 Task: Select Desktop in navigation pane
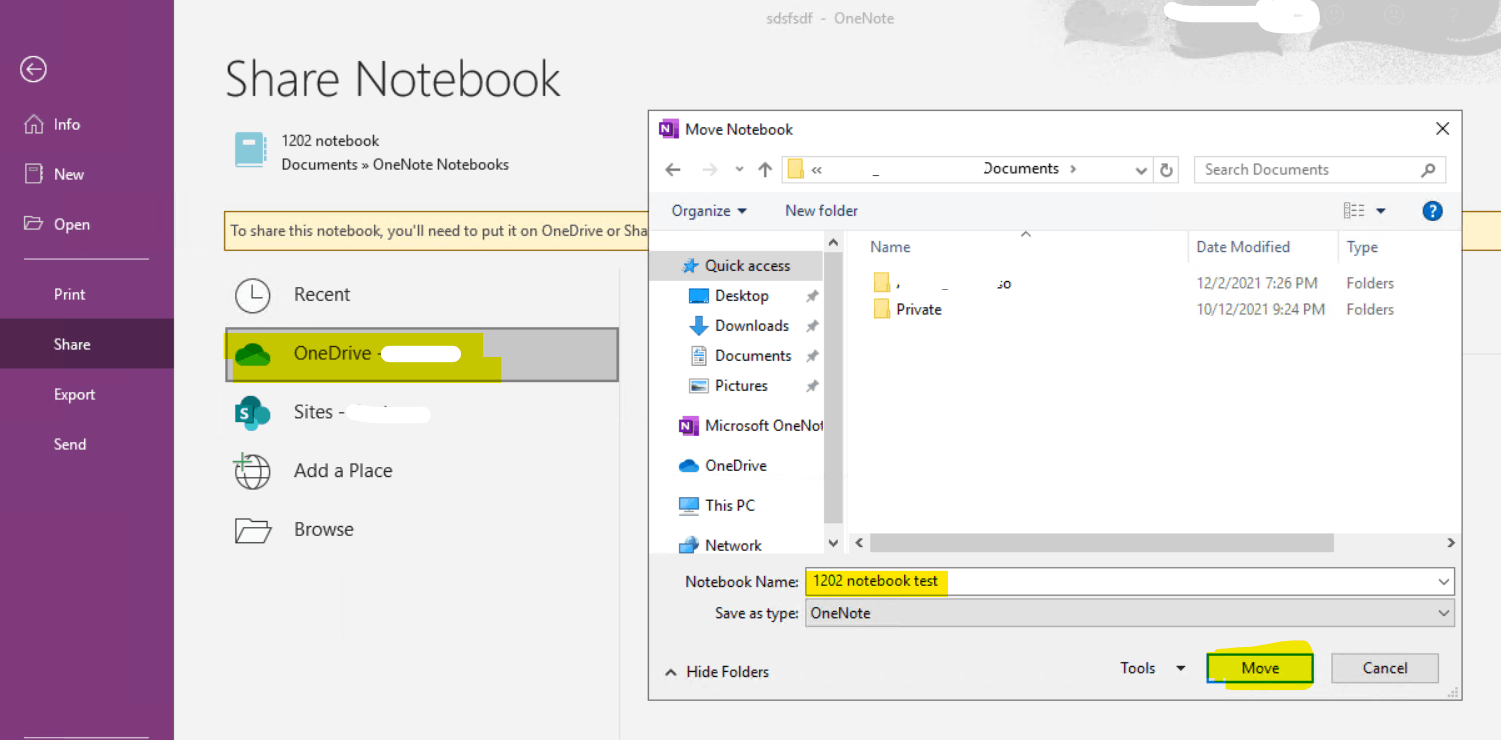(741, 296)
